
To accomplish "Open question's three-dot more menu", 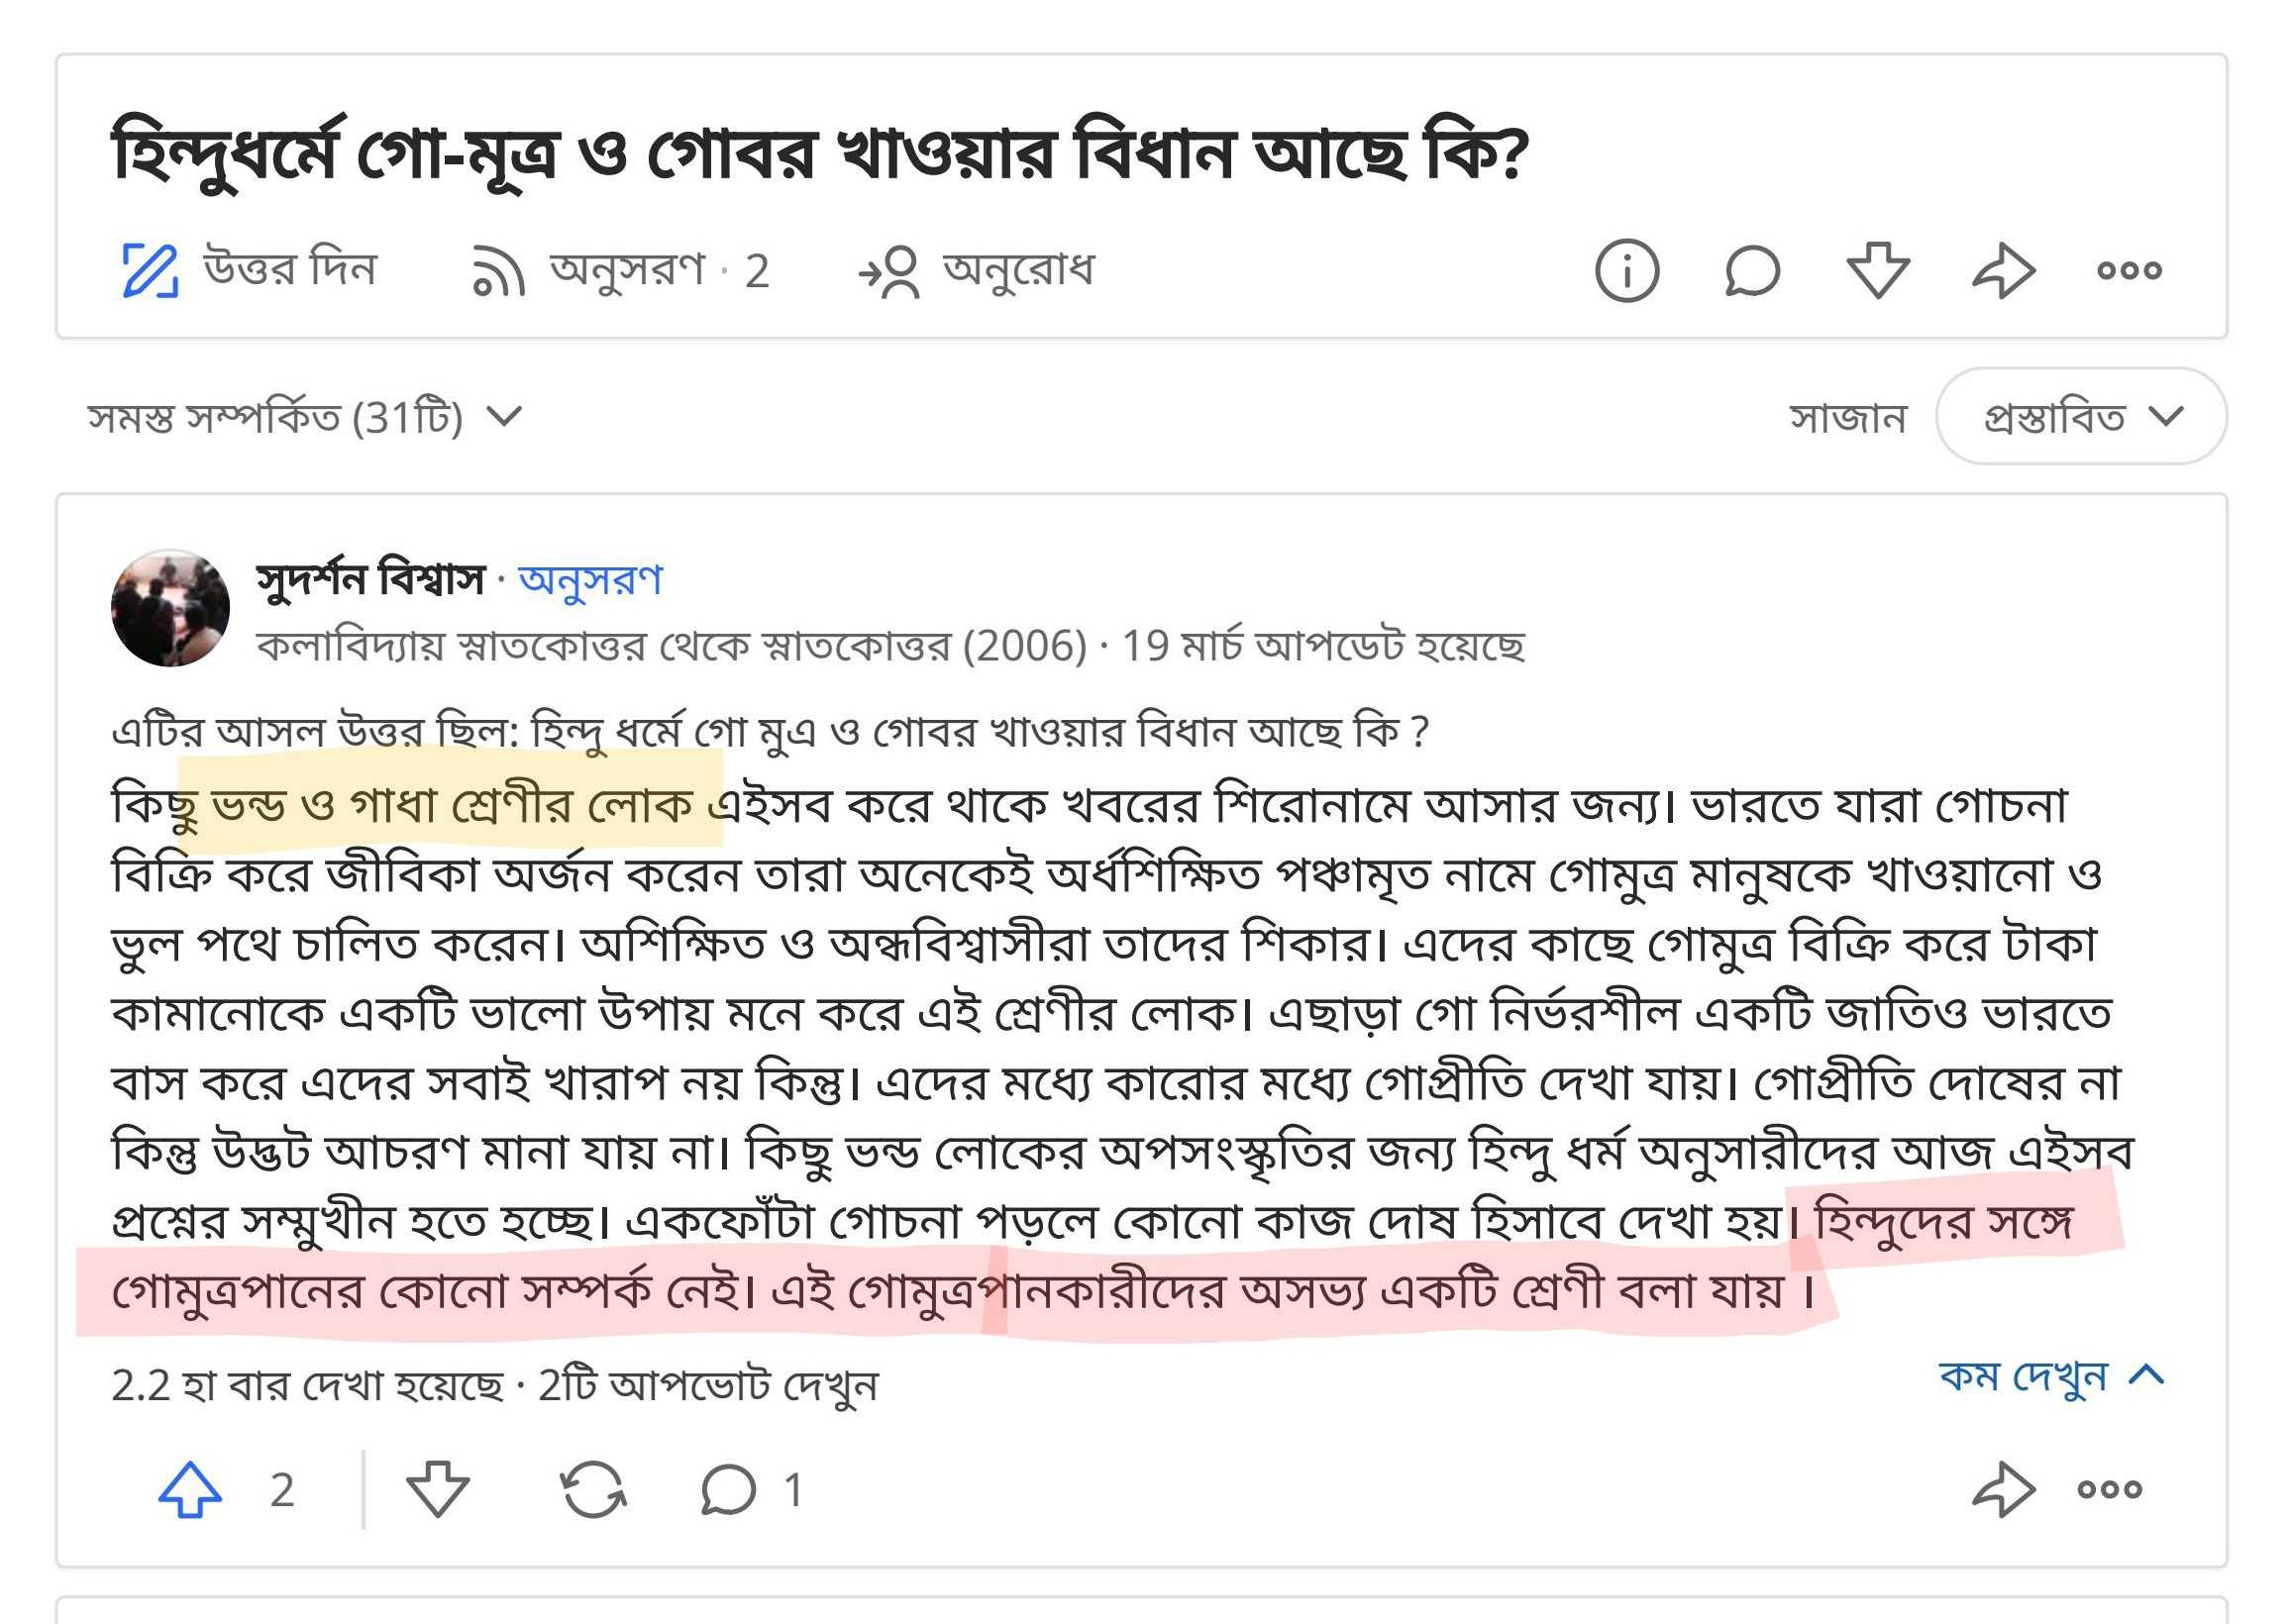I will pyautogui.click(x=2129, y=270).
